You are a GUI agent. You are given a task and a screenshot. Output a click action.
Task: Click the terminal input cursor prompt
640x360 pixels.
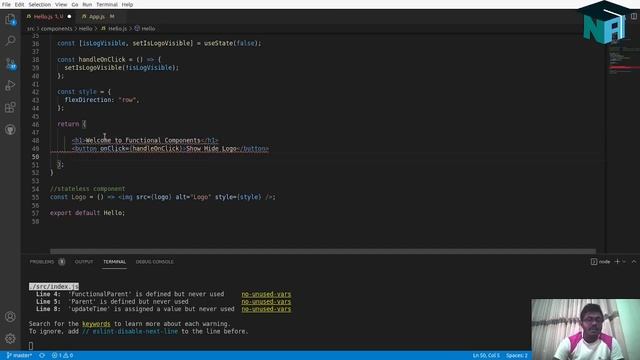tap(31, 346)
